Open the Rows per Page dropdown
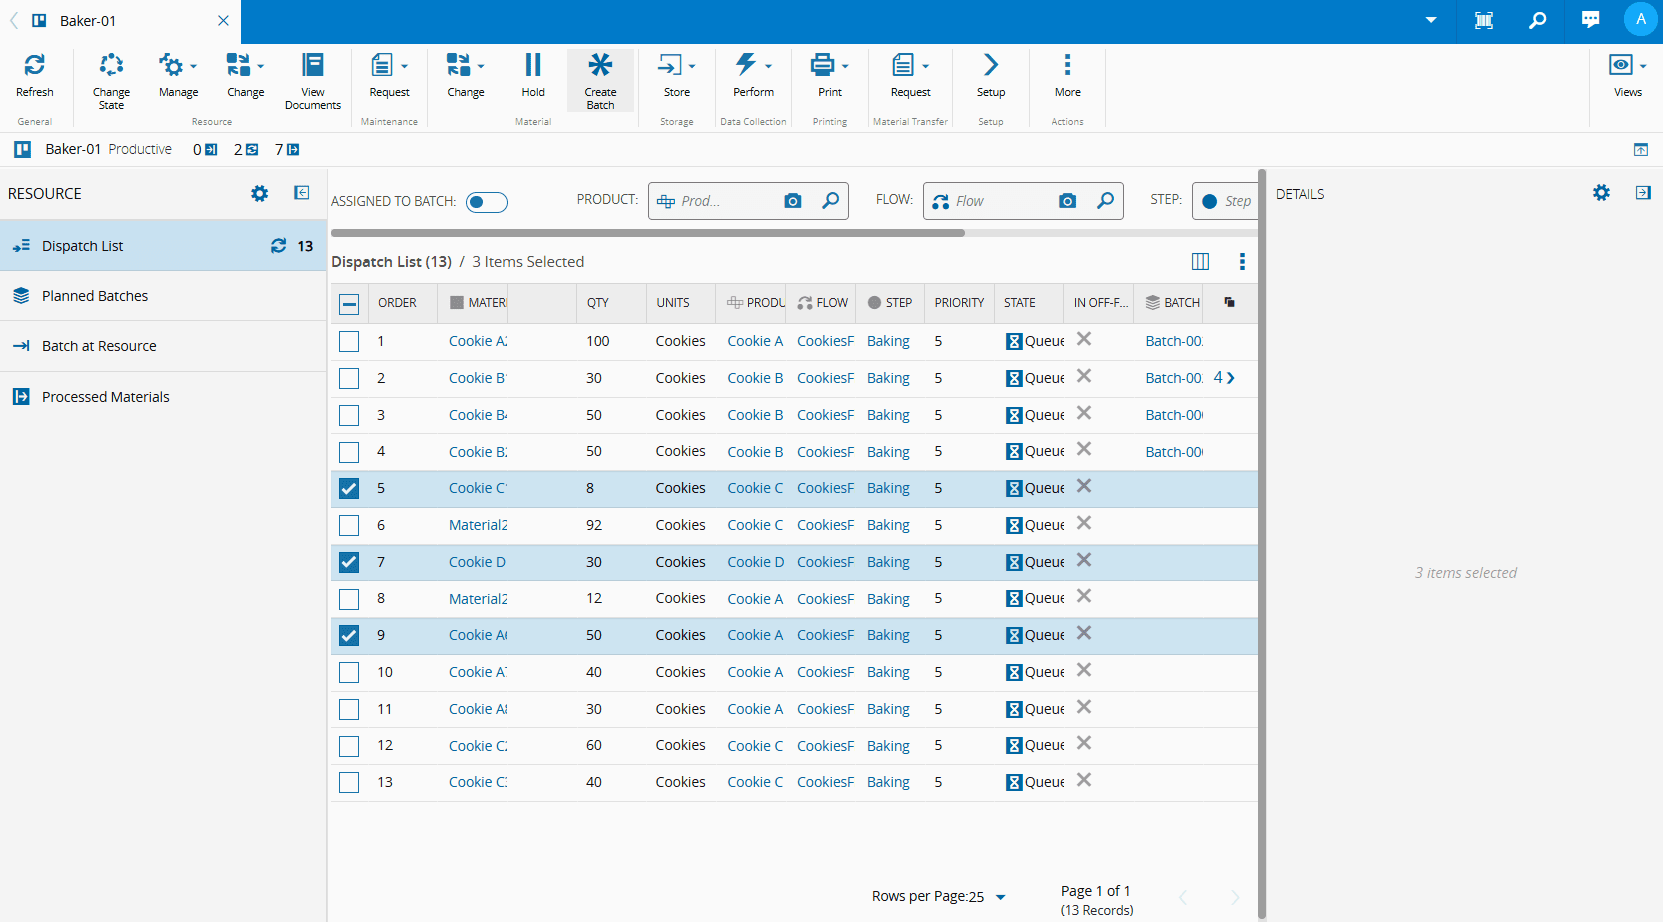 point(1000,897)
